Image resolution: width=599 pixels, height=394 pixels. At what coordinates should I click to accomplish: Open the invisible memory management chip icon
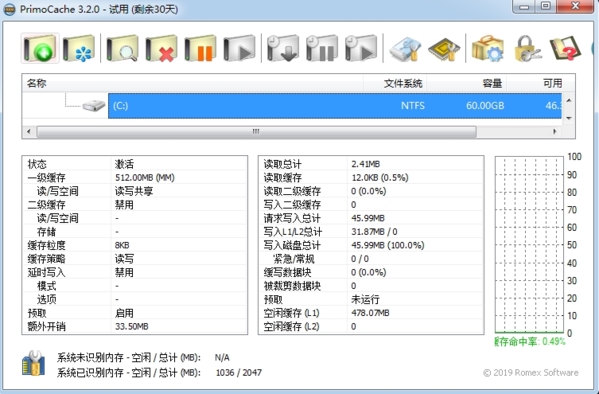coord(444,48)
